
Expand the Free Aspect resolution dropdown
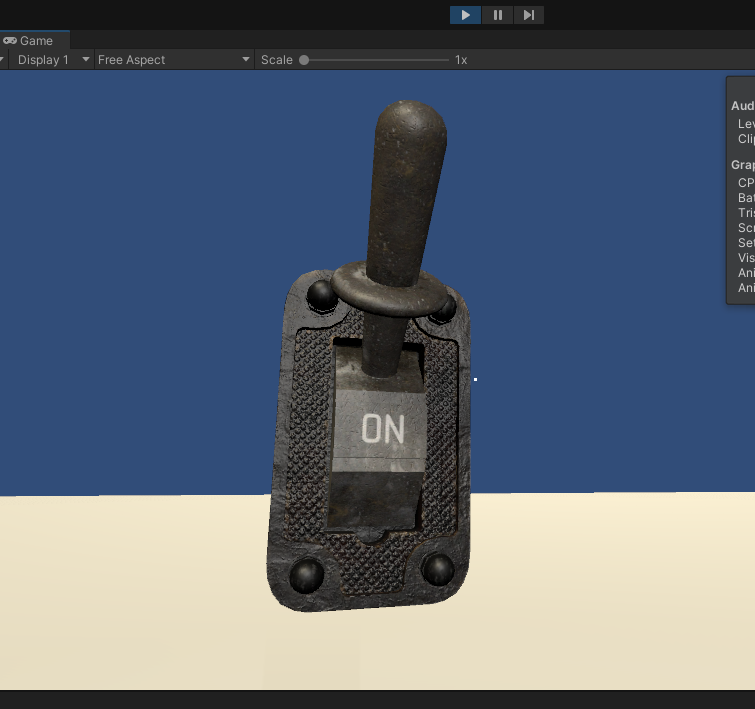173,60
